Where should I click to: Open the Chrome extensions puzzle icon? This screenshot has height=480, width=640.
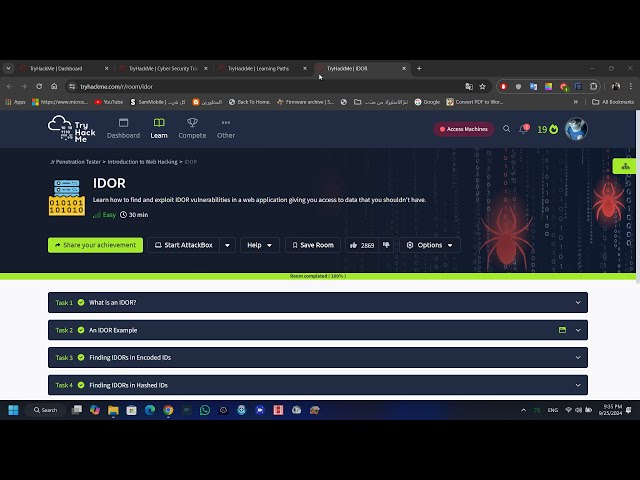(593, 87)
